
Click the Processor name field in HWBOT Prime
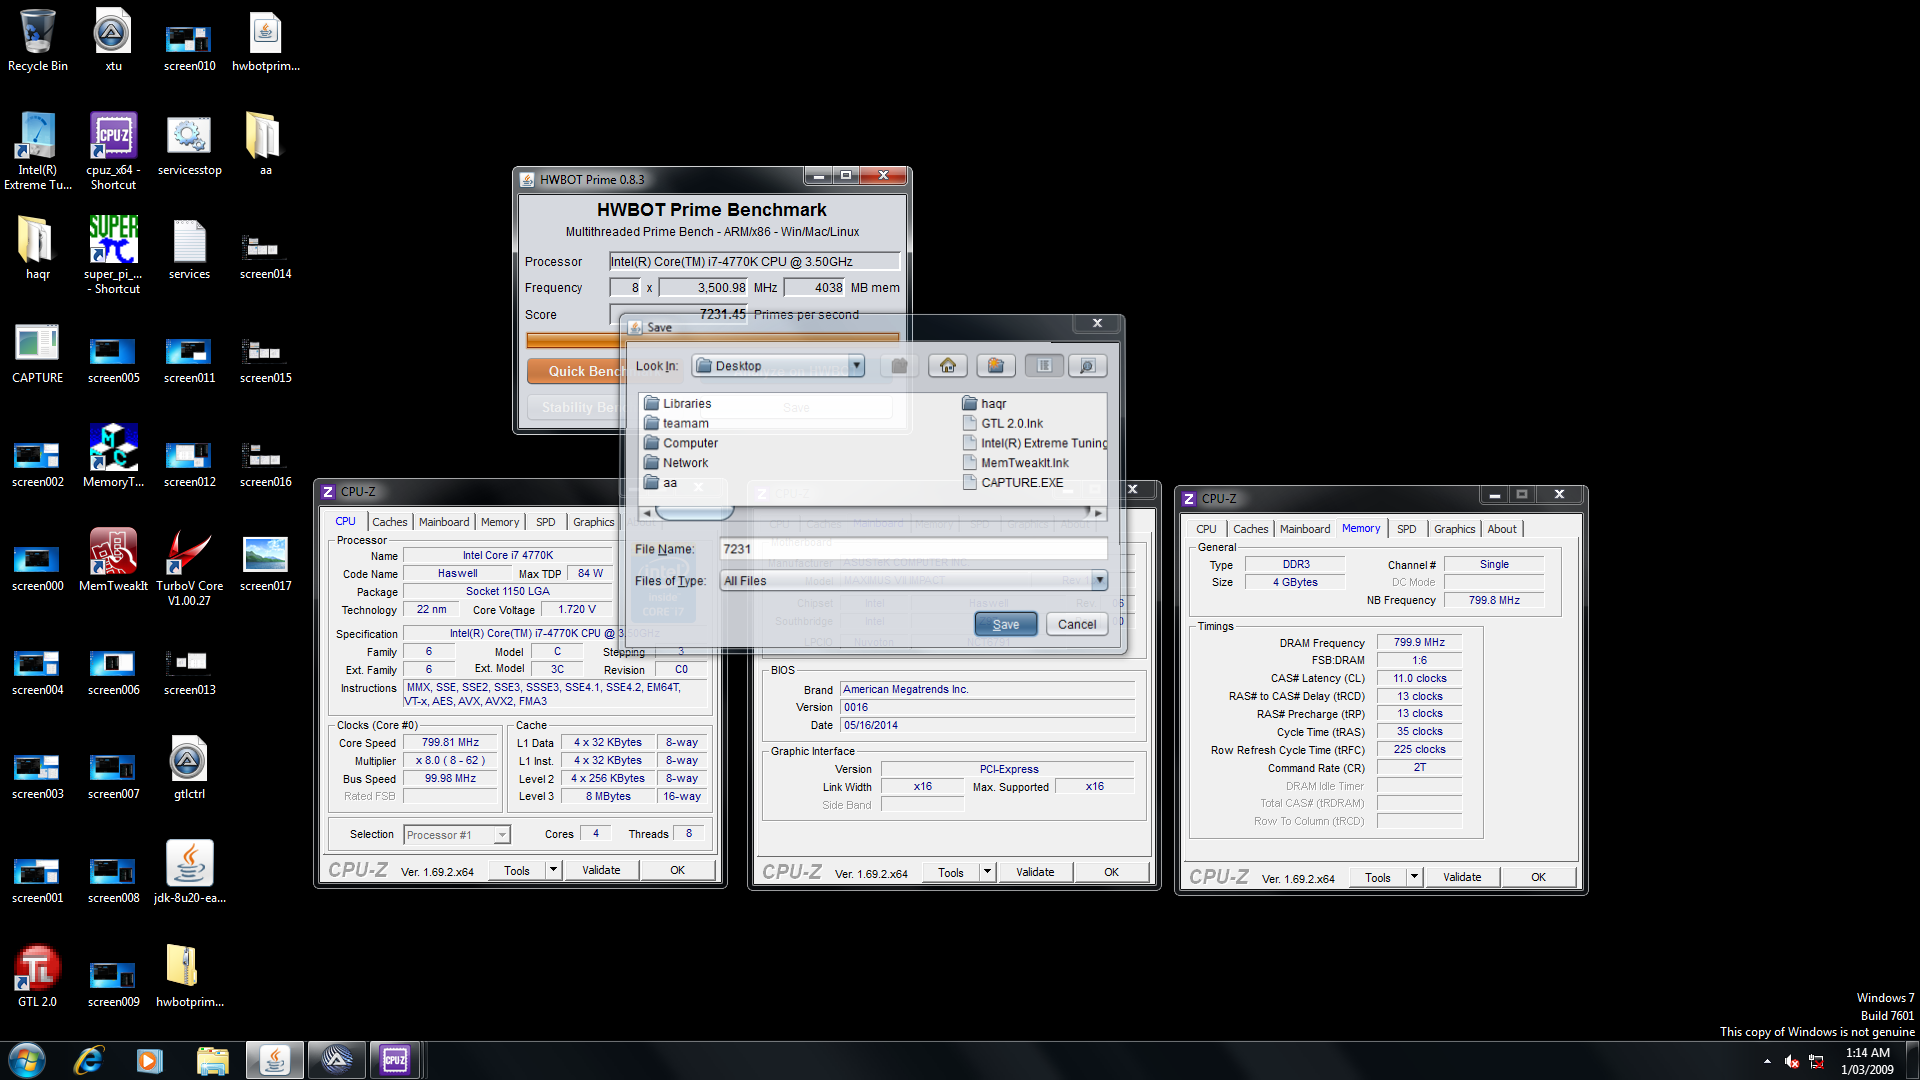tap(754, 261)
